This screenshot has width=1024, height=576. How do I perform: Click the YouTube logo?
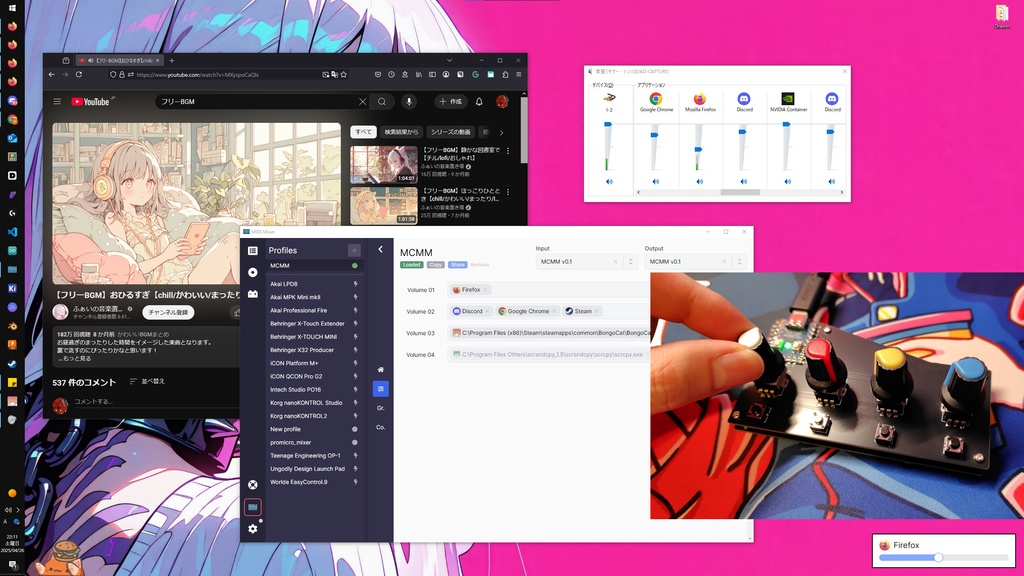point(91,102)
